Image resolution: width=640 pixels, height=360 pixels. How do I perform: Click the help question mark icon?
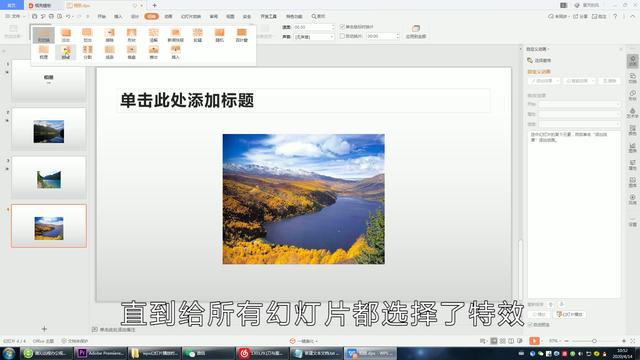point(615,16)
